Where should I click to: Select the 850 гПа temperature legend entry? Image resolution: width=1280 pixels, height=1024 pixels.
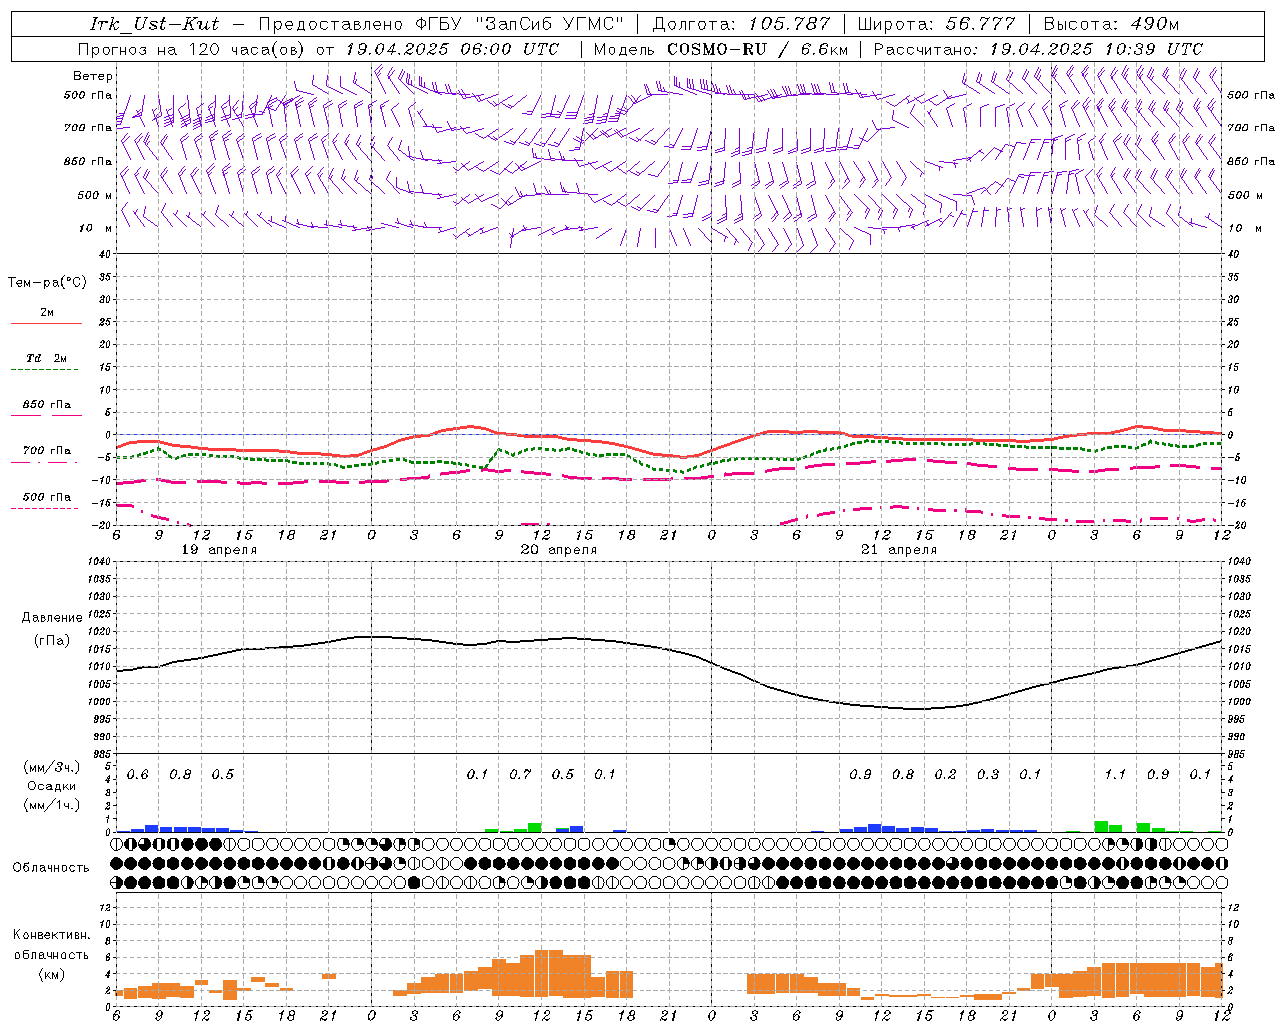(47, 405)
